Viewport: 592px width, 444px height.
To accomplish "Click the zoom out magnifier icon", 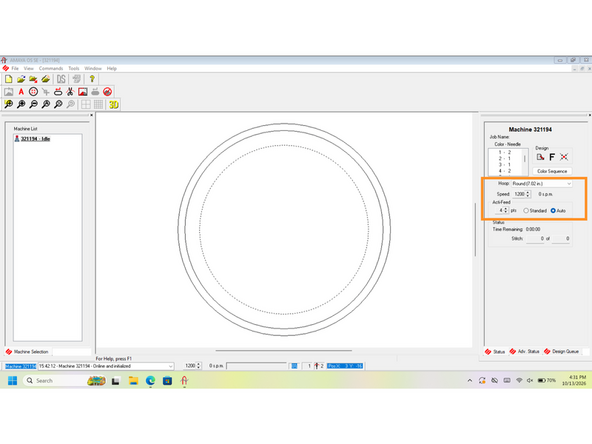I will tap(33, 104).
